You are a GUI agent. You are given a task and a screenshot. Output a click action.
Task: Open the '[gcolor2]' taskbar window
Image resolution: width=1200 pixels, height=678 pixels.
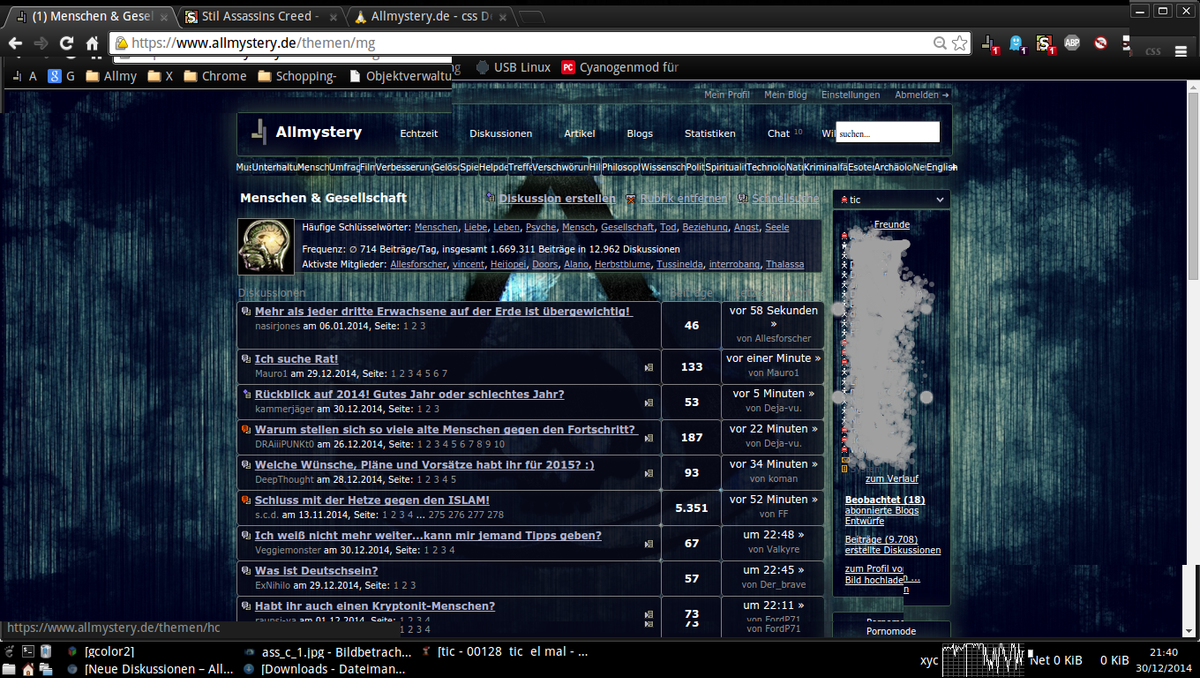tap(103, 651)
